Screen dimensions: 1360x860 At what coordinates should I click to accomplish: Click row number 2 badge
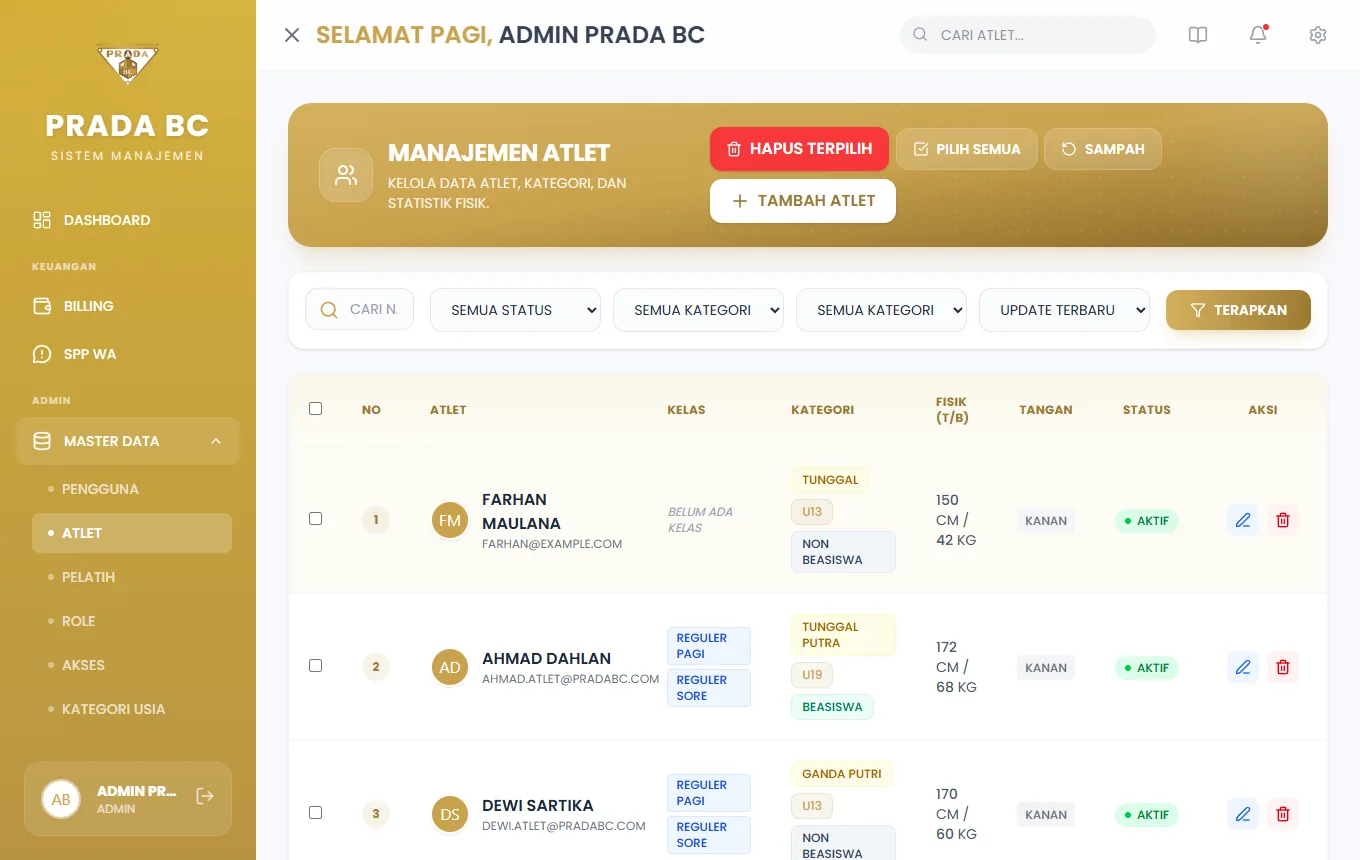tap(376, 667)
